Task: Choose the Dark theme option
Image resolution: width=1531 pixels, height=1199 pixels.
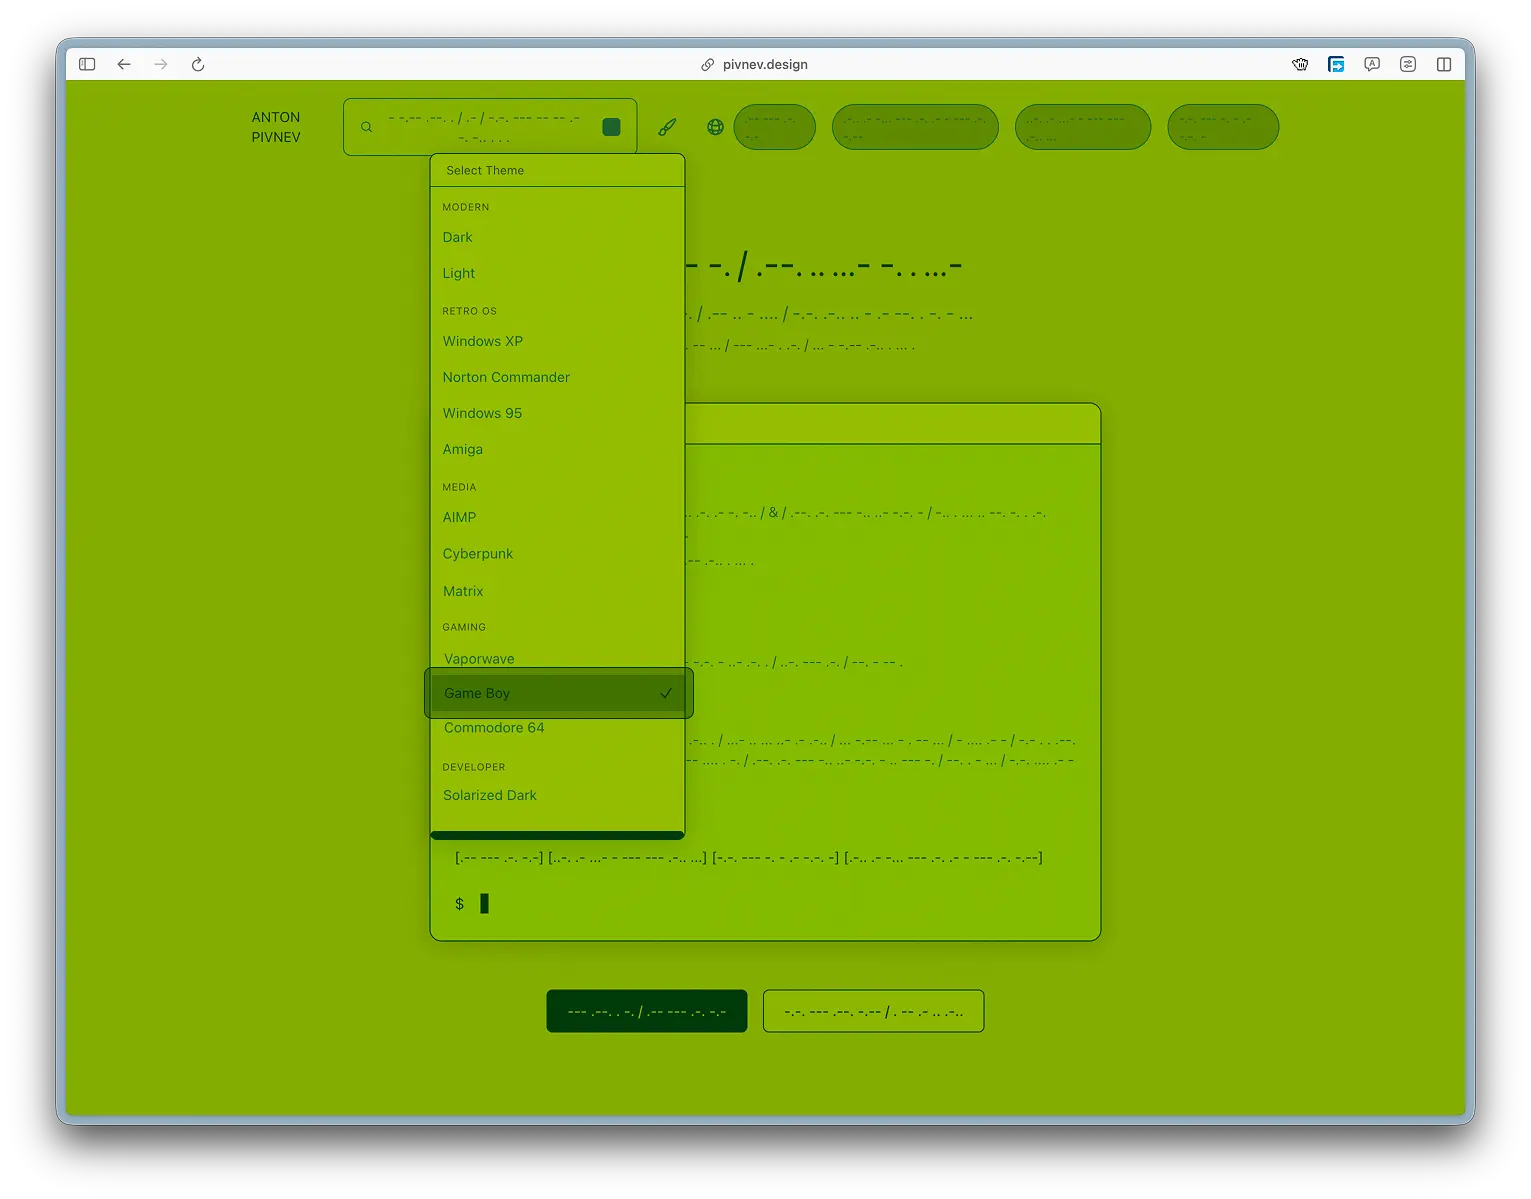Action: pyautogui.click(x=457, y=237)
